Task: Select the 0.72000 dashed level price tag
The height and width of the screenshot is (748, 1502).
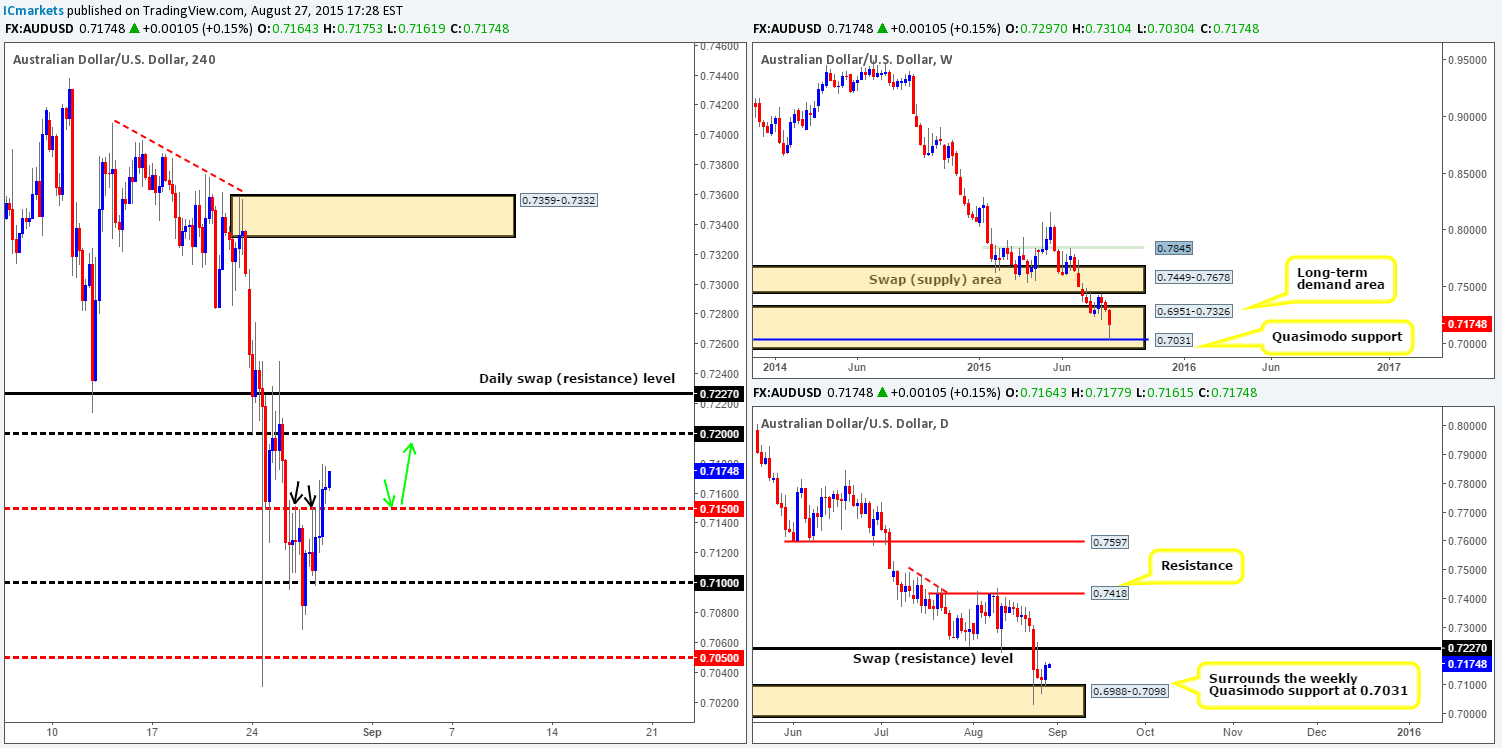Action: tap(718, 433)
